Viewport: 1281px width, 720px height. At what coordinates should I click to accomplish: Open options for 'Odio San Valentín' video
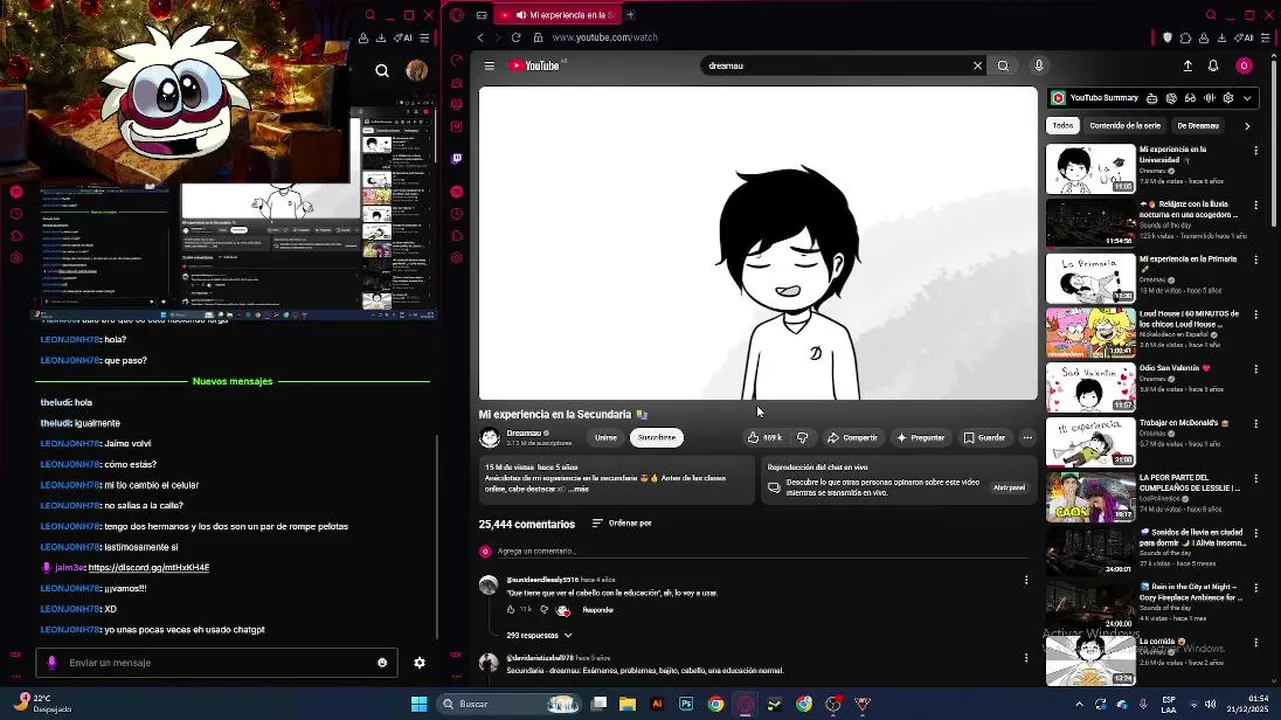coord(1257,369)
